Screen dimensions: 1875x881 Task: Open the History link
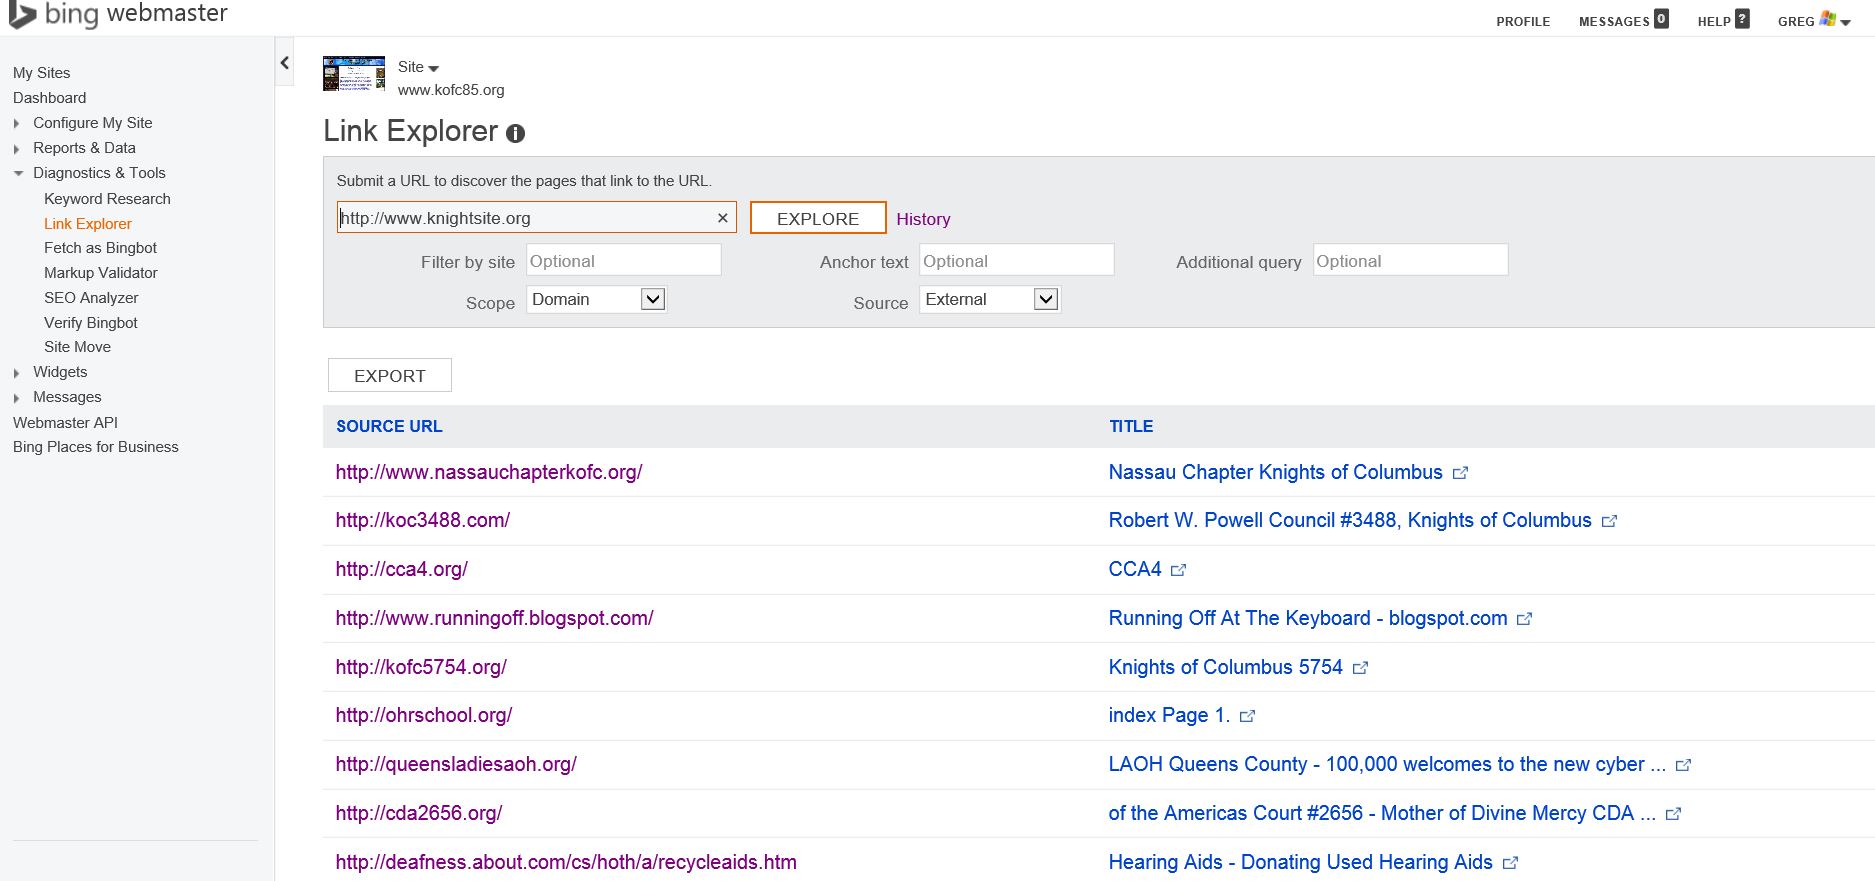point(923,219)
